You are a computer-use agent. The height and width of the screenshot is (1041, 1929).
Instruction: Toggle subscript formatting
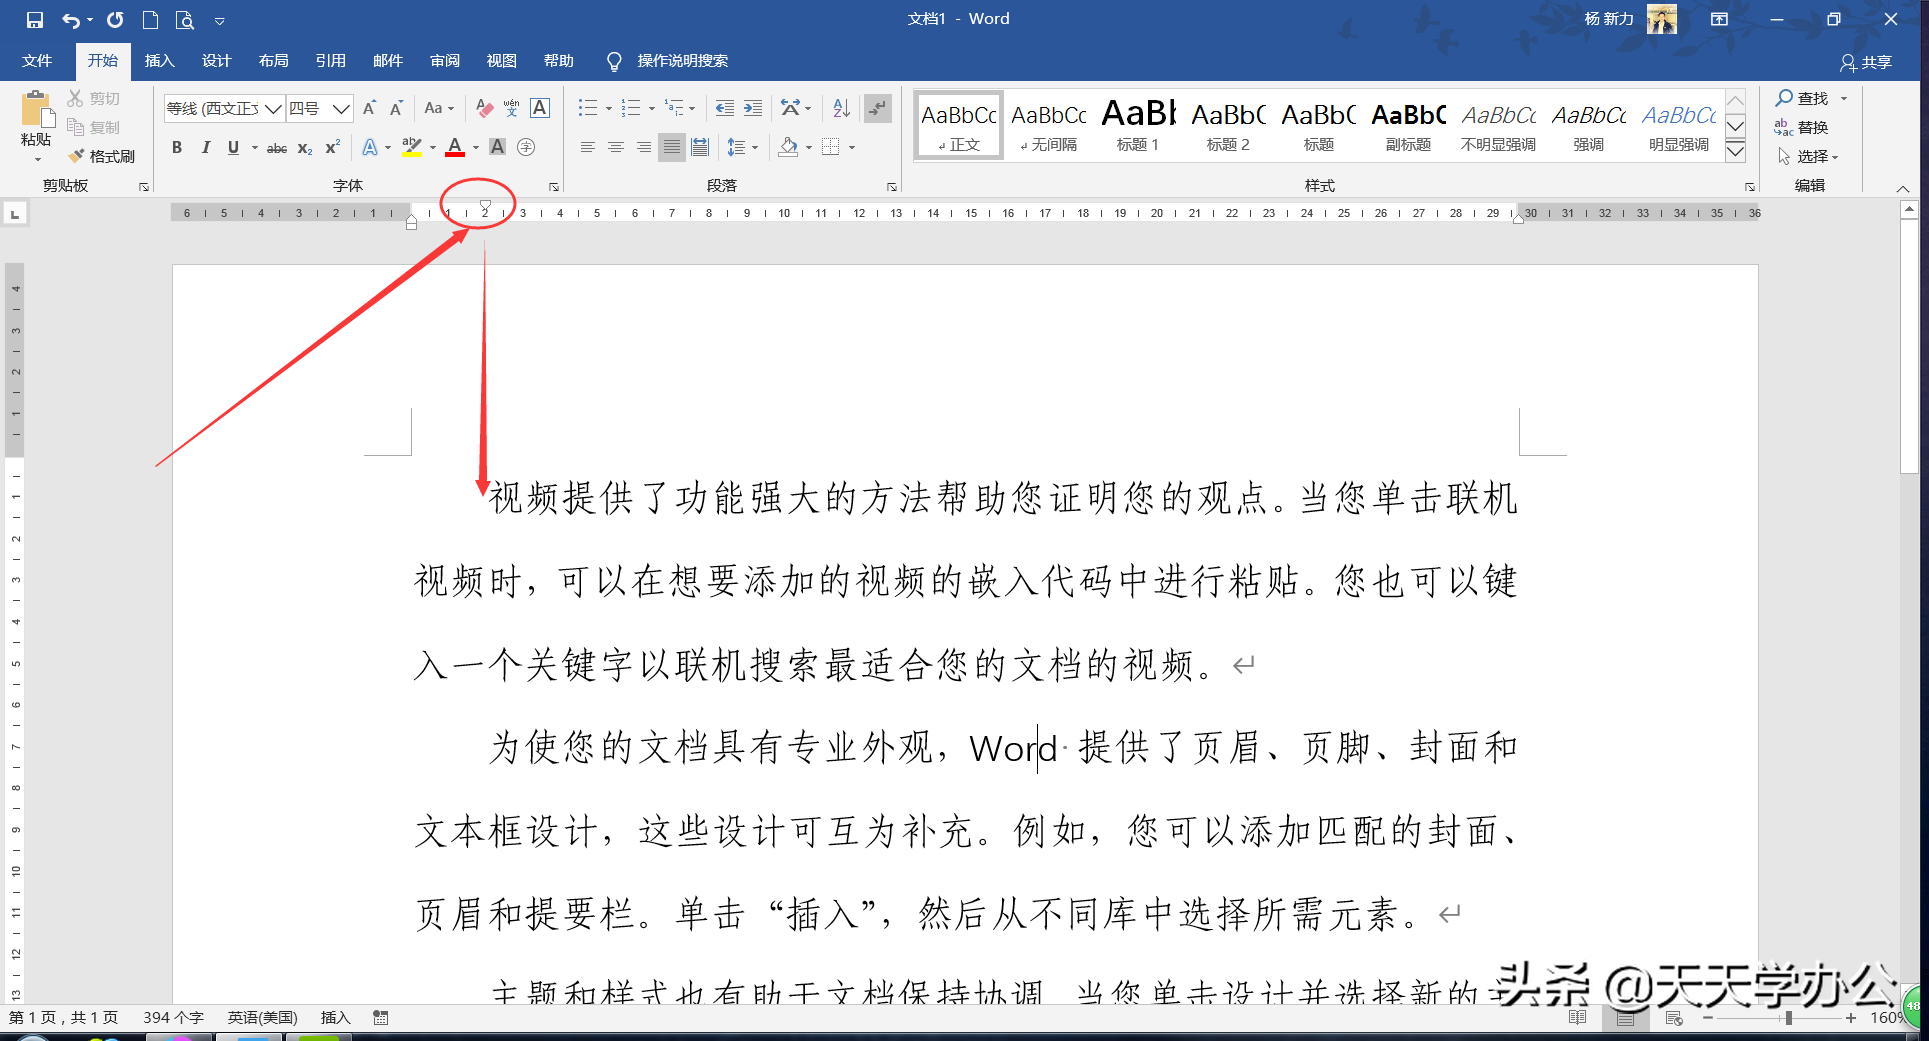(305, 147)
